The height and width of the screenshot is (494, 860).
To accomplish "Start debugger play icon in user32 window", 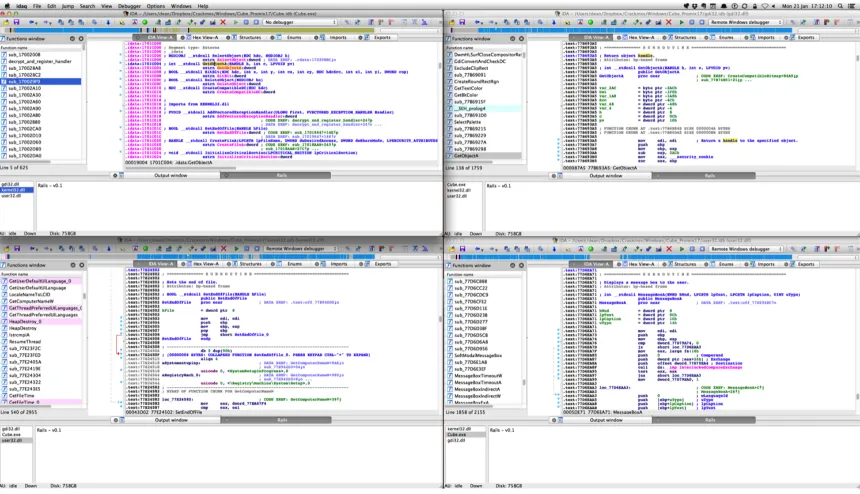I will (x=681, y=248).
